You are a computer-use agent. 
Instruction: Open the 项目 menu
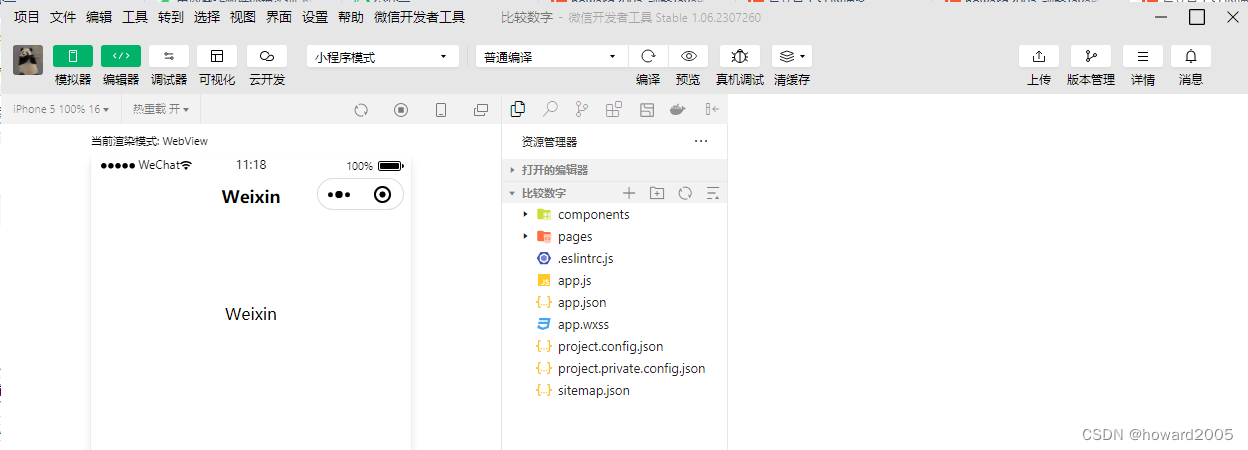click(x=27, y=17)
